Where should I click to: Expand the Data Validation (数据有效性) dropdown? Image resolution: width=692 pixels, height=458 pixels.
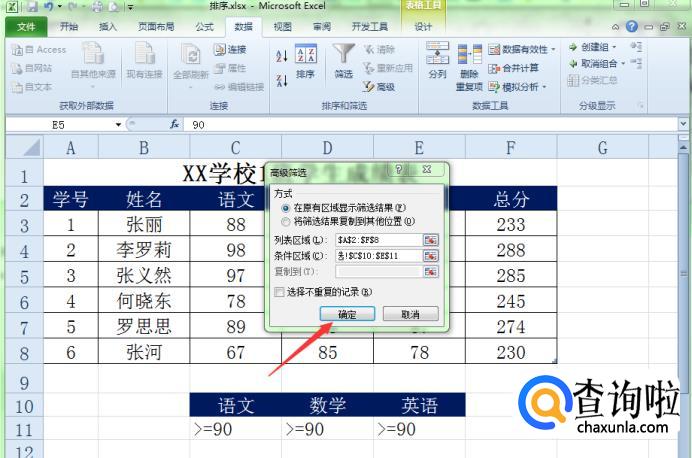[553, 49]
